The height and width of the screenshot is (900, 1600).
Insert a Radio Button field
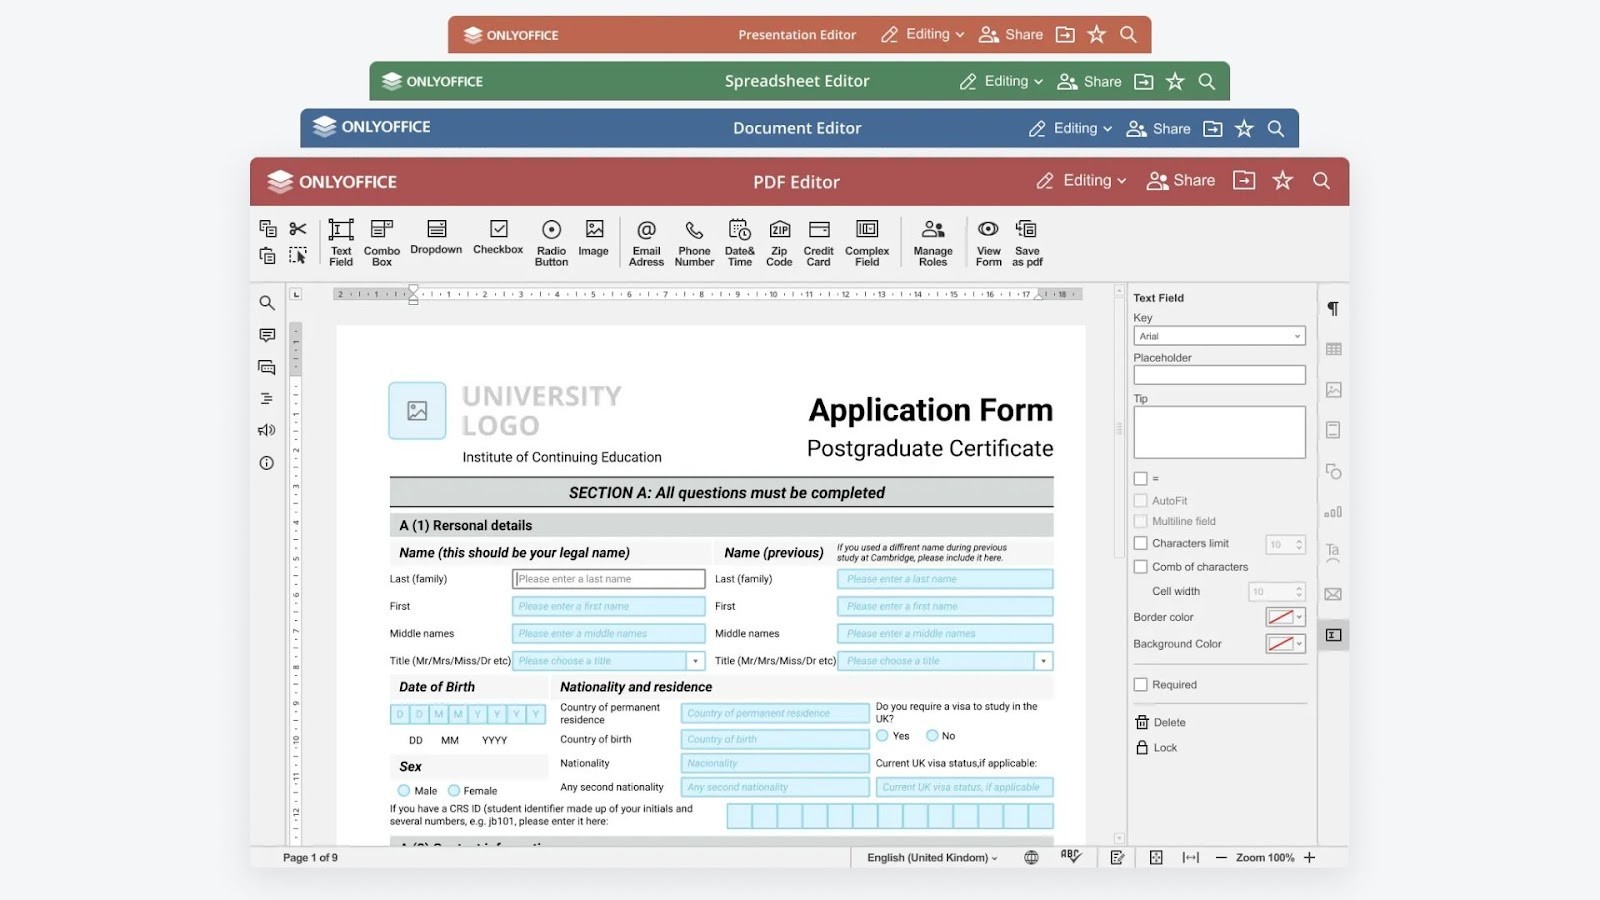pyautogui.click(x=550, y=241)
